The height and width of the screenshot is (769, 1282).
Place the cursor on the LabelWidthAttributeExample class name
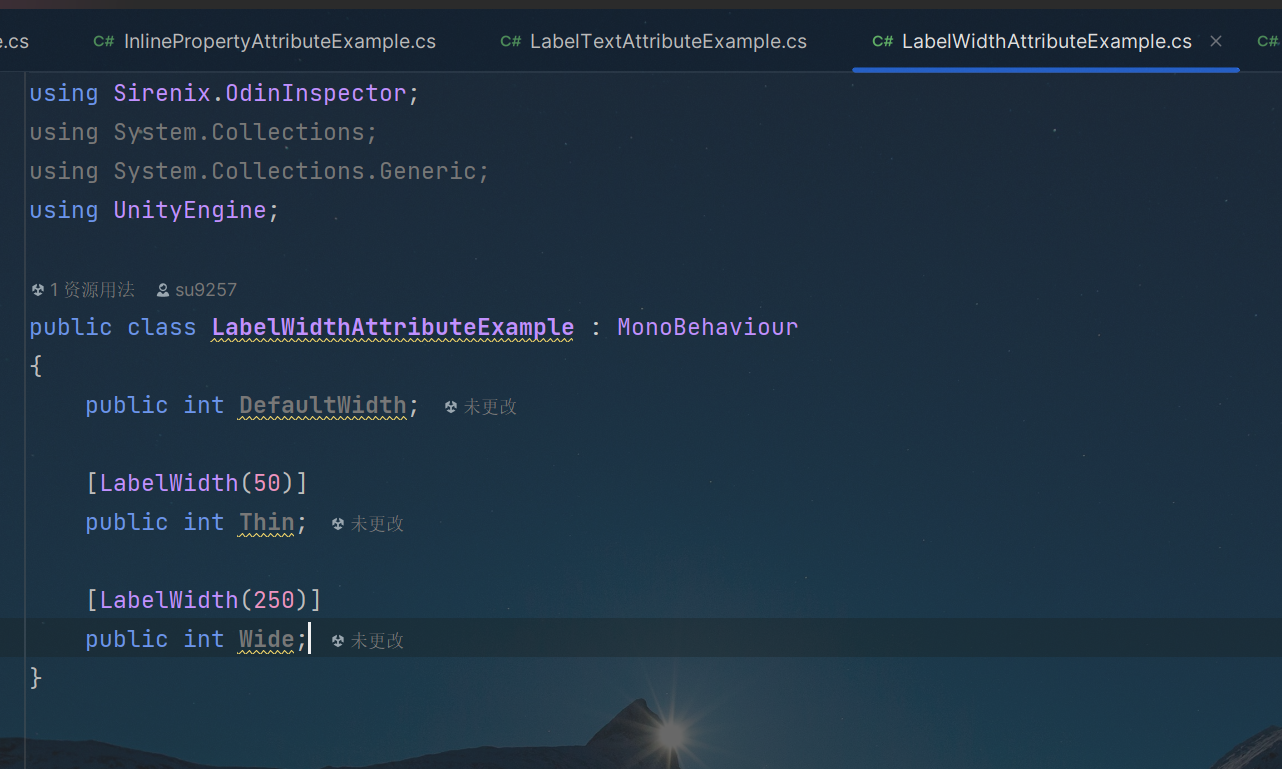pyautogui.click(x=392, y=327)
